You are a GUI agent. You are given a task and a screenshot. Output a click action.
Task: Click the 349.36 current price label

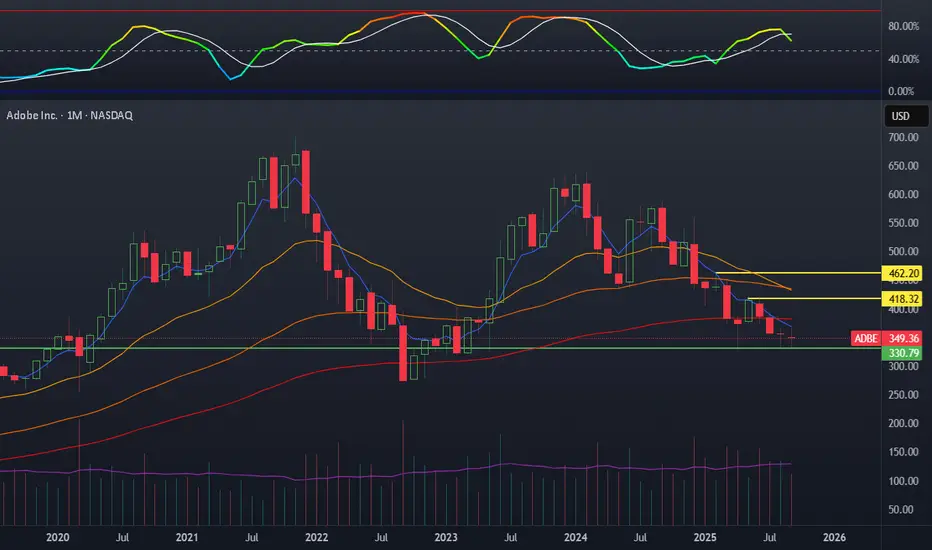[x=902, y=338]
